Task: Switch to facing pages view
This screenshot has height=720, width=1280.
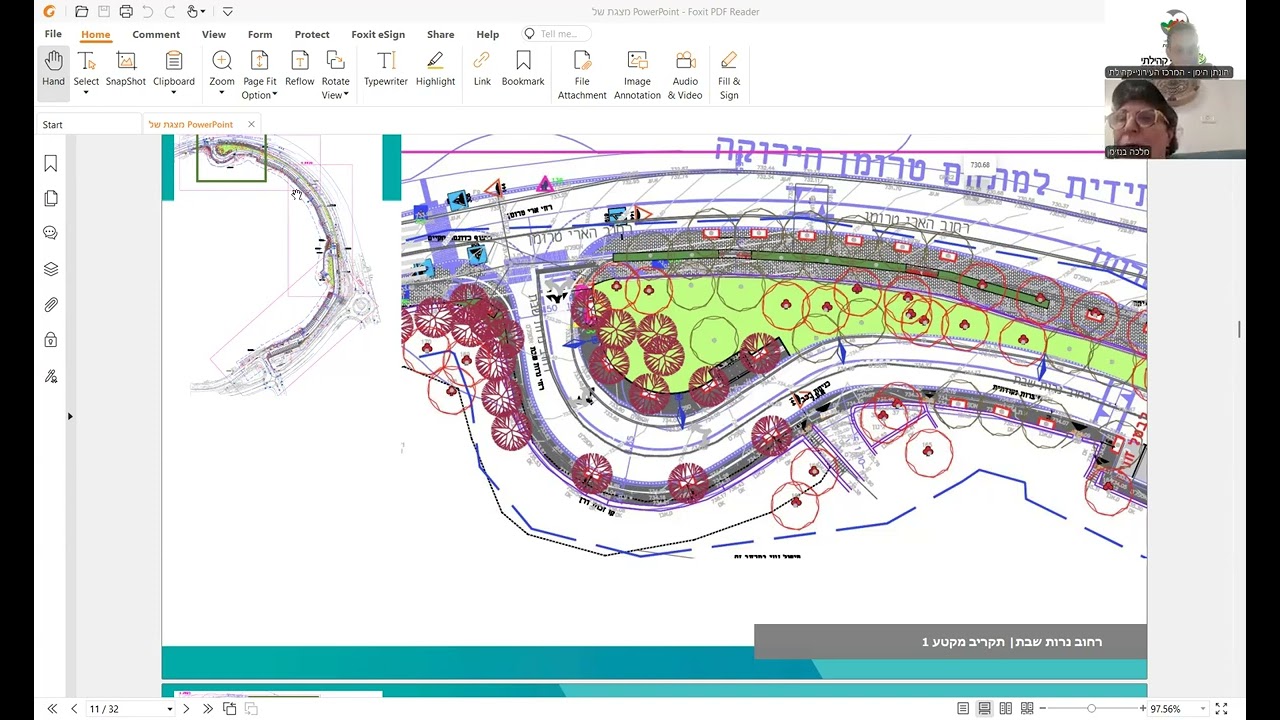Action: (x=1006, y=708)
